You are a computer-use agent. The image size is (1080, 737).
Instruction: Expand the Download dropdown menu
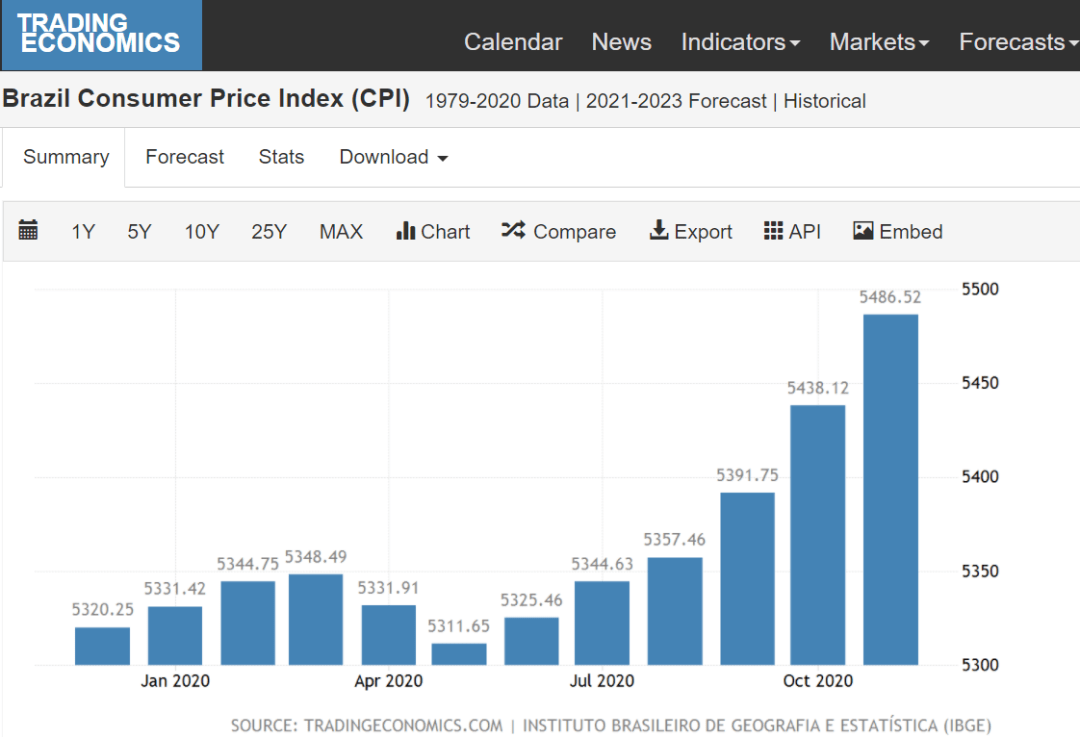[x=393, y=157]
